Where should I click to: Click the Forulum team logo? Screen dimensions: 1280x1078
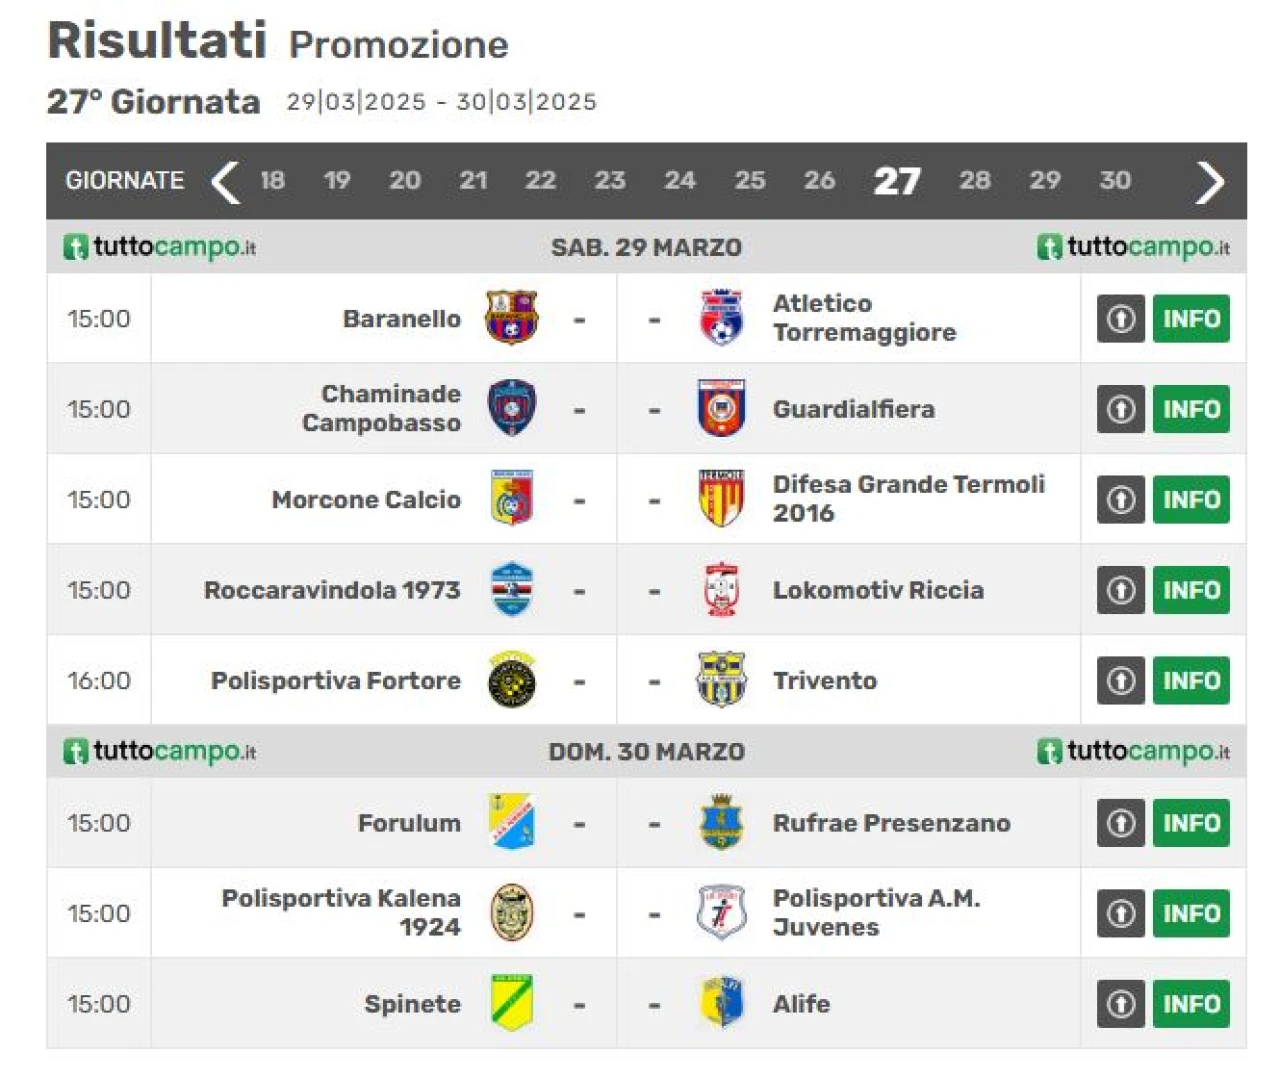pos(511,822)
